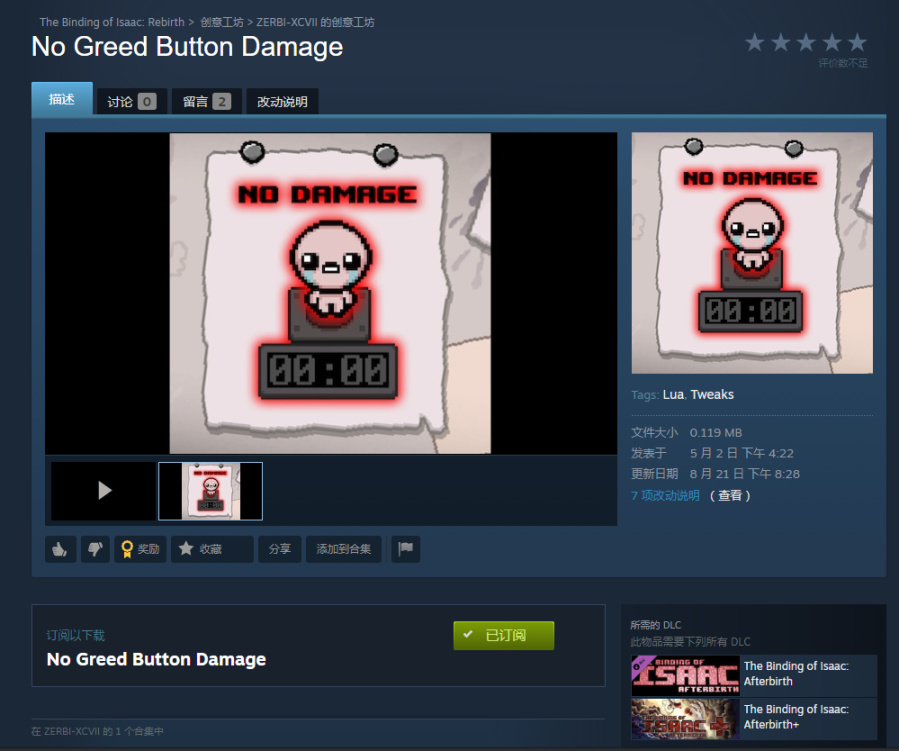Screen dimensions: 899x751
Task: Open the Binding of Isaac: Afterbirth DLC entry
Action: click(x=754, y=675)
